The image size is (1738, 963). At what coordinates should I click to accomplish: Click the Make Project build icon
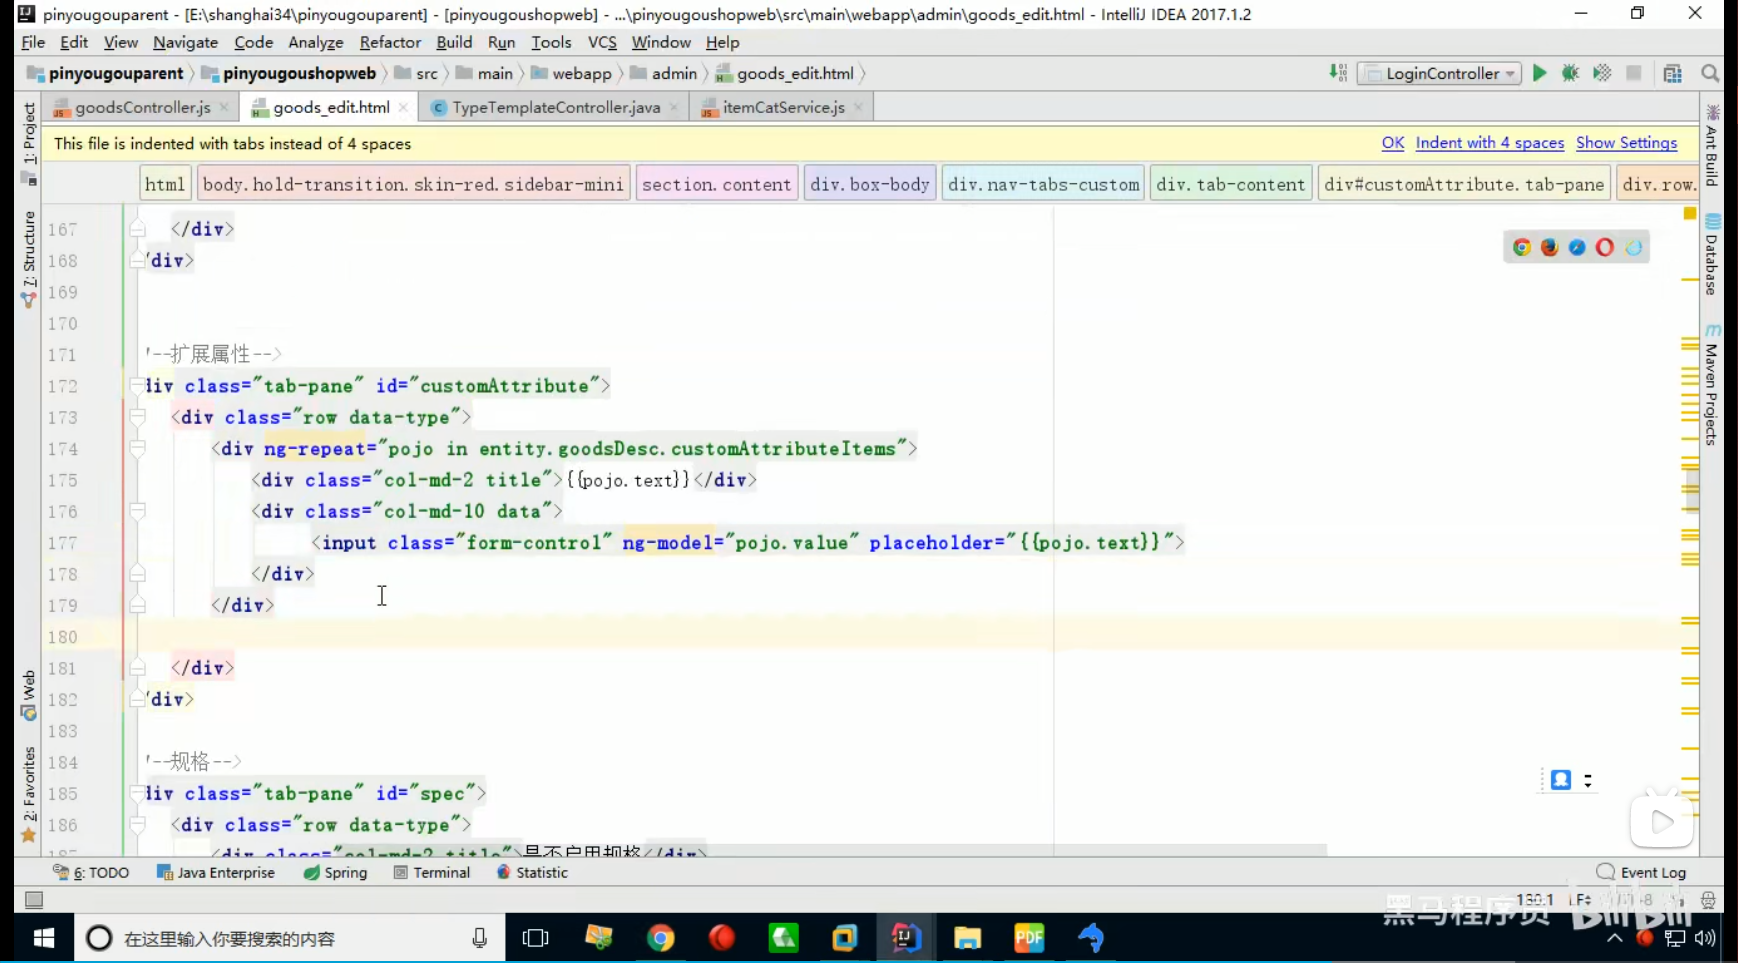coord(1338,73)
